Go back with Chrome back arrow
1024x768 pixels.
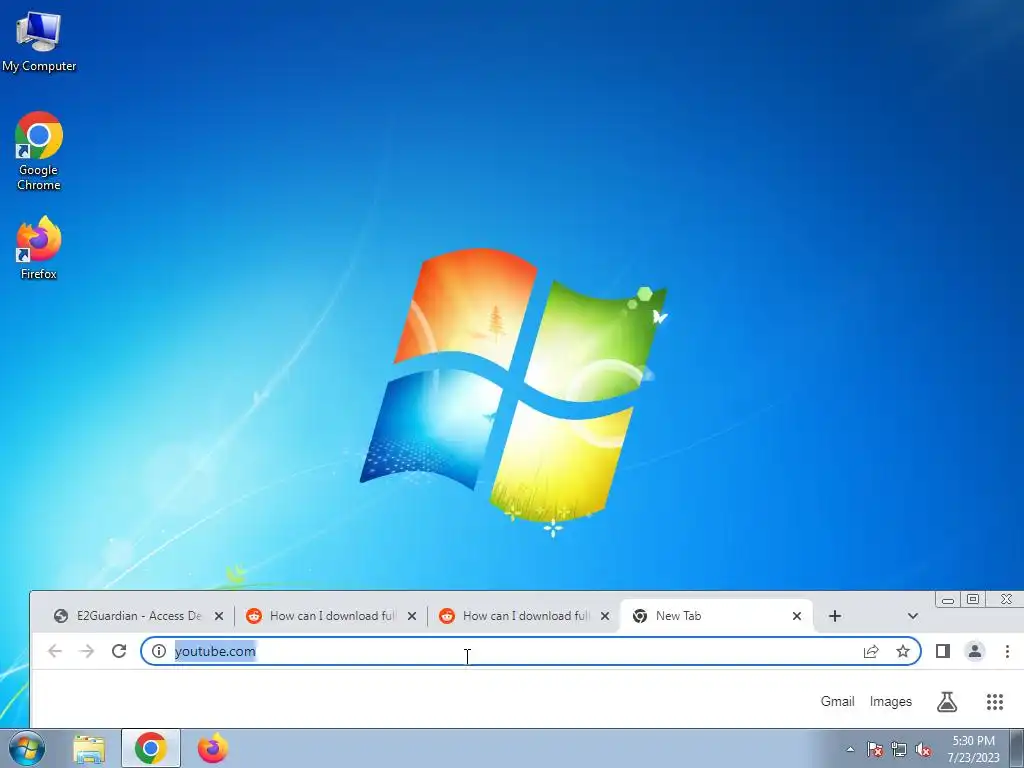pos(55,651)
